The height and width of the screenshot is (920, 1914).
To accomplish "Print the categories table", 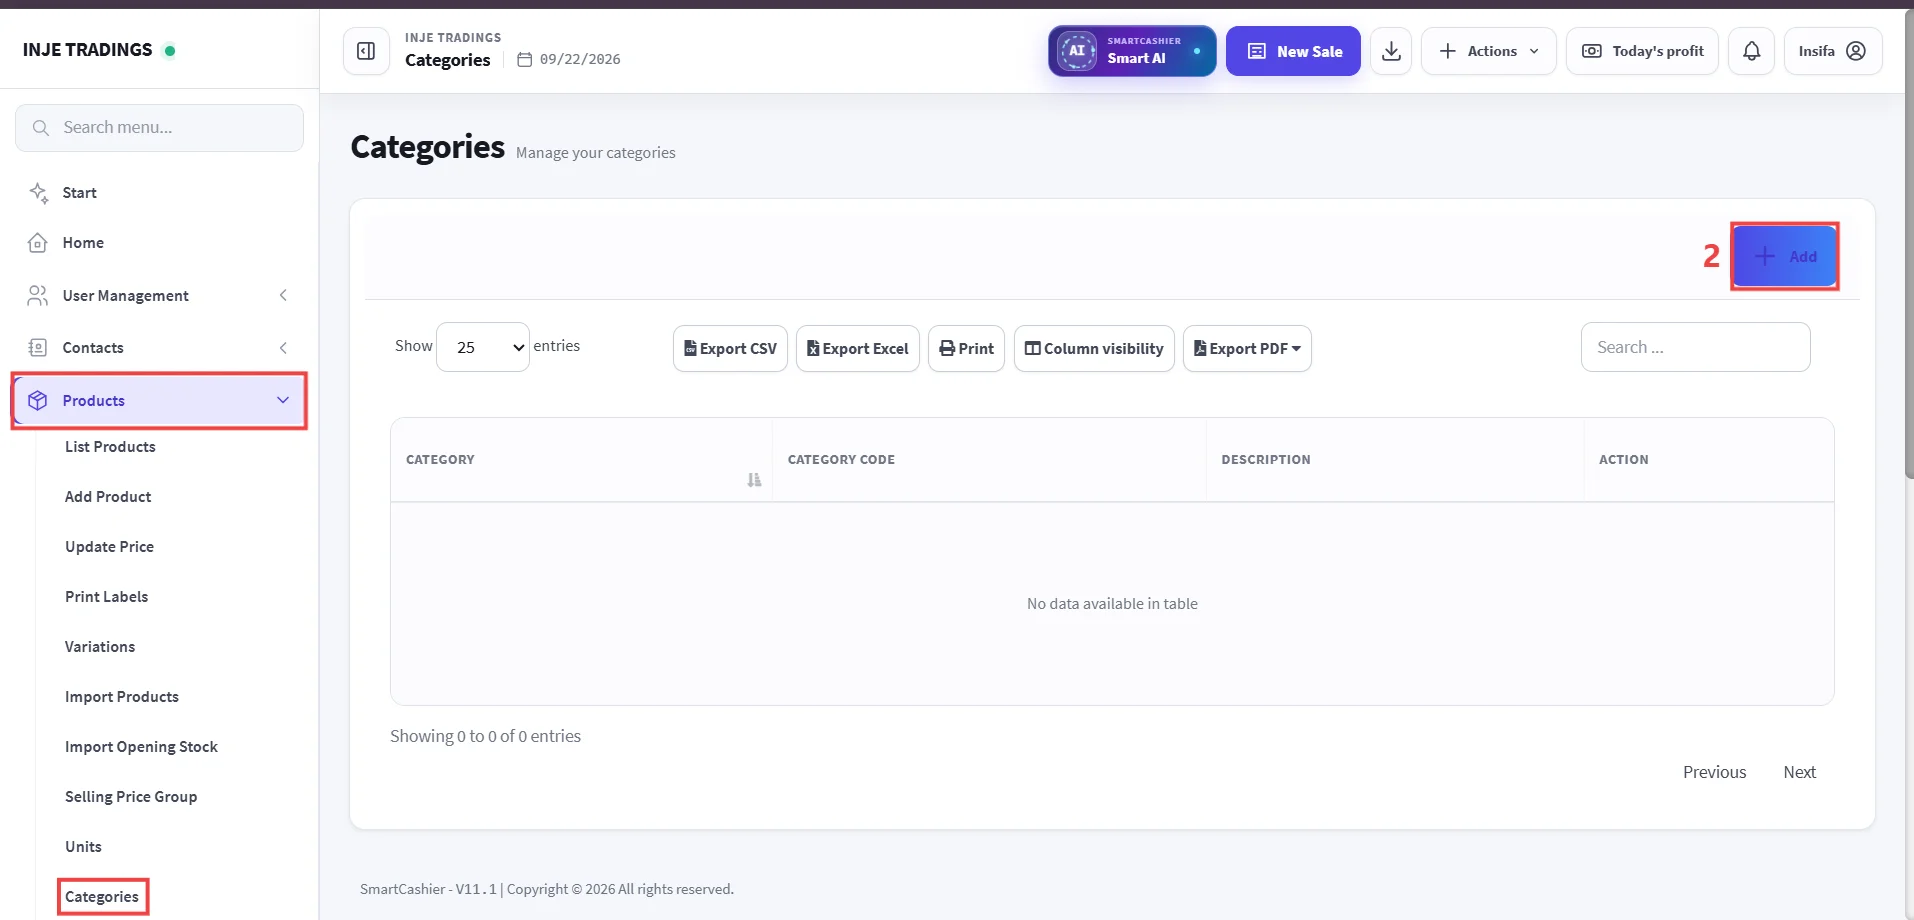I will 966,349.
